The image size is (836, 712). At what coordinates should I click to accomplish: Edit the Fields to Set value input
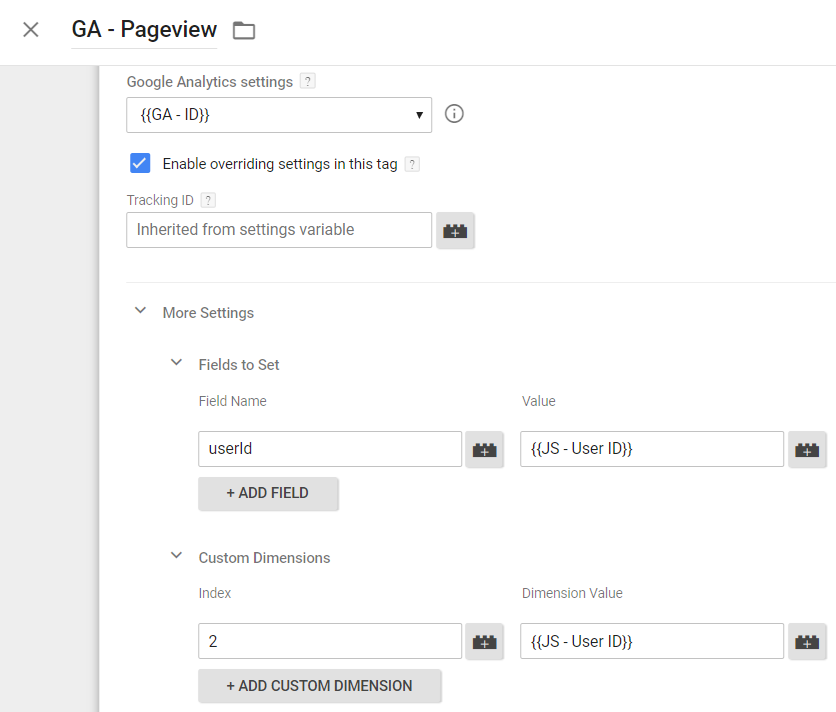click(x=652, y=449)
